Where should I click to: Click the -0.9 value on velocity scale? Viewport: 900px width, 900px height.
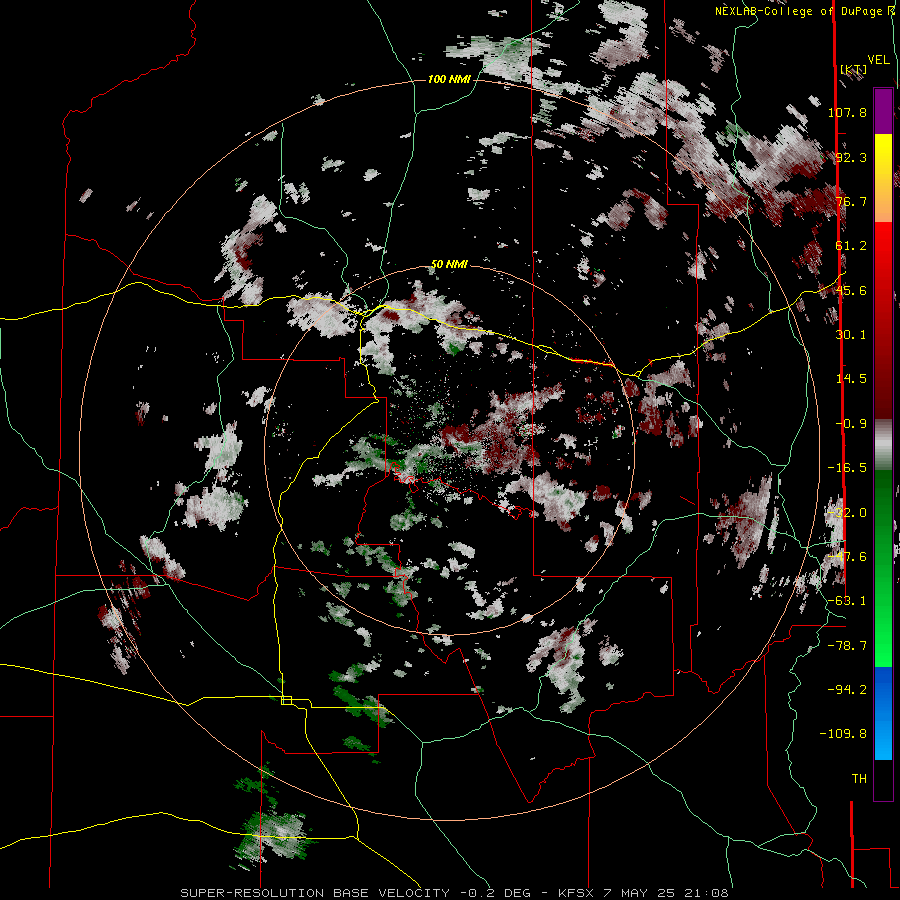tap(851, 424)
